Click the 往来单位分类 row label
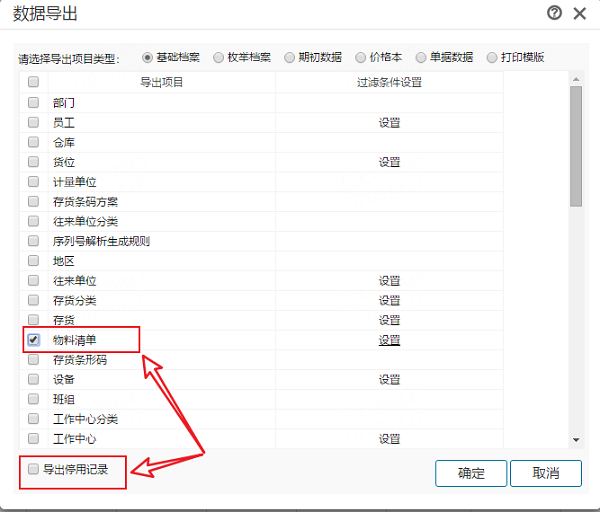 [x=85, y=222]
